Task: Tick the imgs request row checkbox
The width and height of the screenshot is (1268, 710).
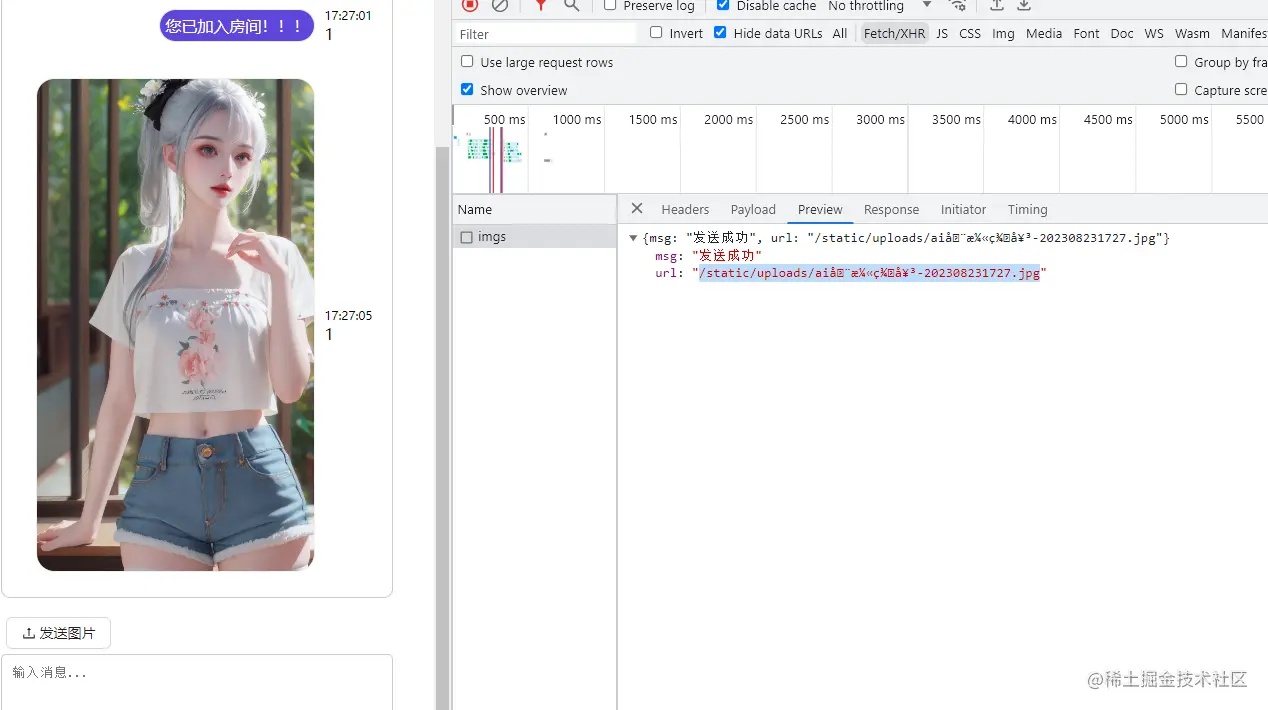Action: click(467, 238)
